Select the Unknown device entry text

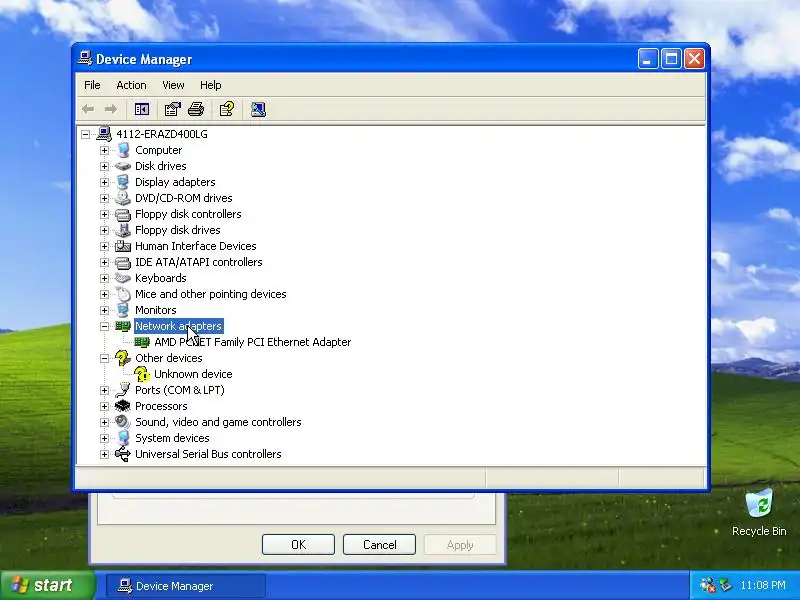[x=193, y=374]
